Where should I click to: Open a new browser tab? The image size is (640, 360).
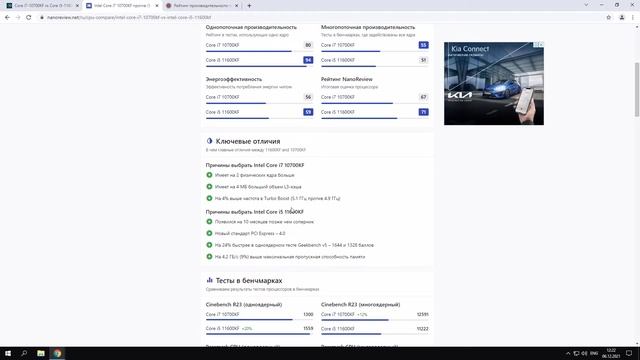[249, 6]
